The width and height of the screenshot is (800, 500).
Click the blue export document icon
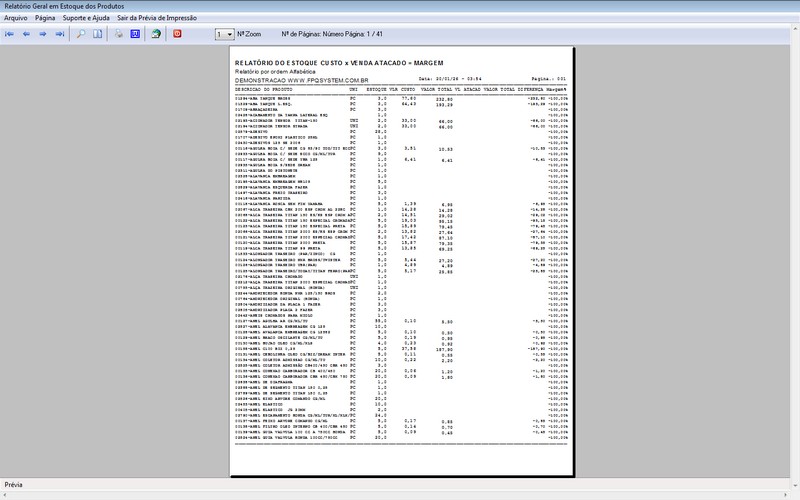pyautogui.click(x=135, y=34)
